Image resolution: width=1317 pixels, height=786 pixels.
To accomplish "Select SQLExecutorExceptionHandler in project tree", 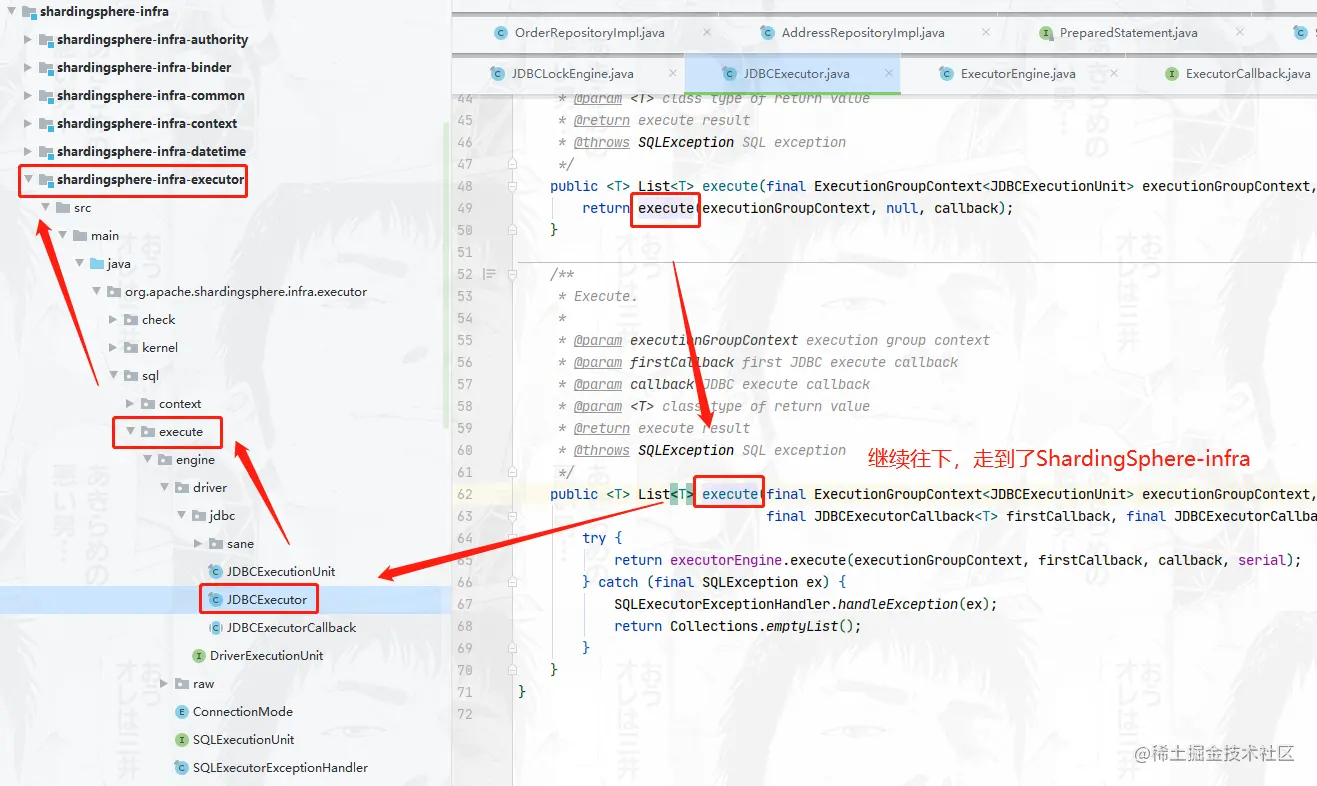I will click(x=280, y=768).
